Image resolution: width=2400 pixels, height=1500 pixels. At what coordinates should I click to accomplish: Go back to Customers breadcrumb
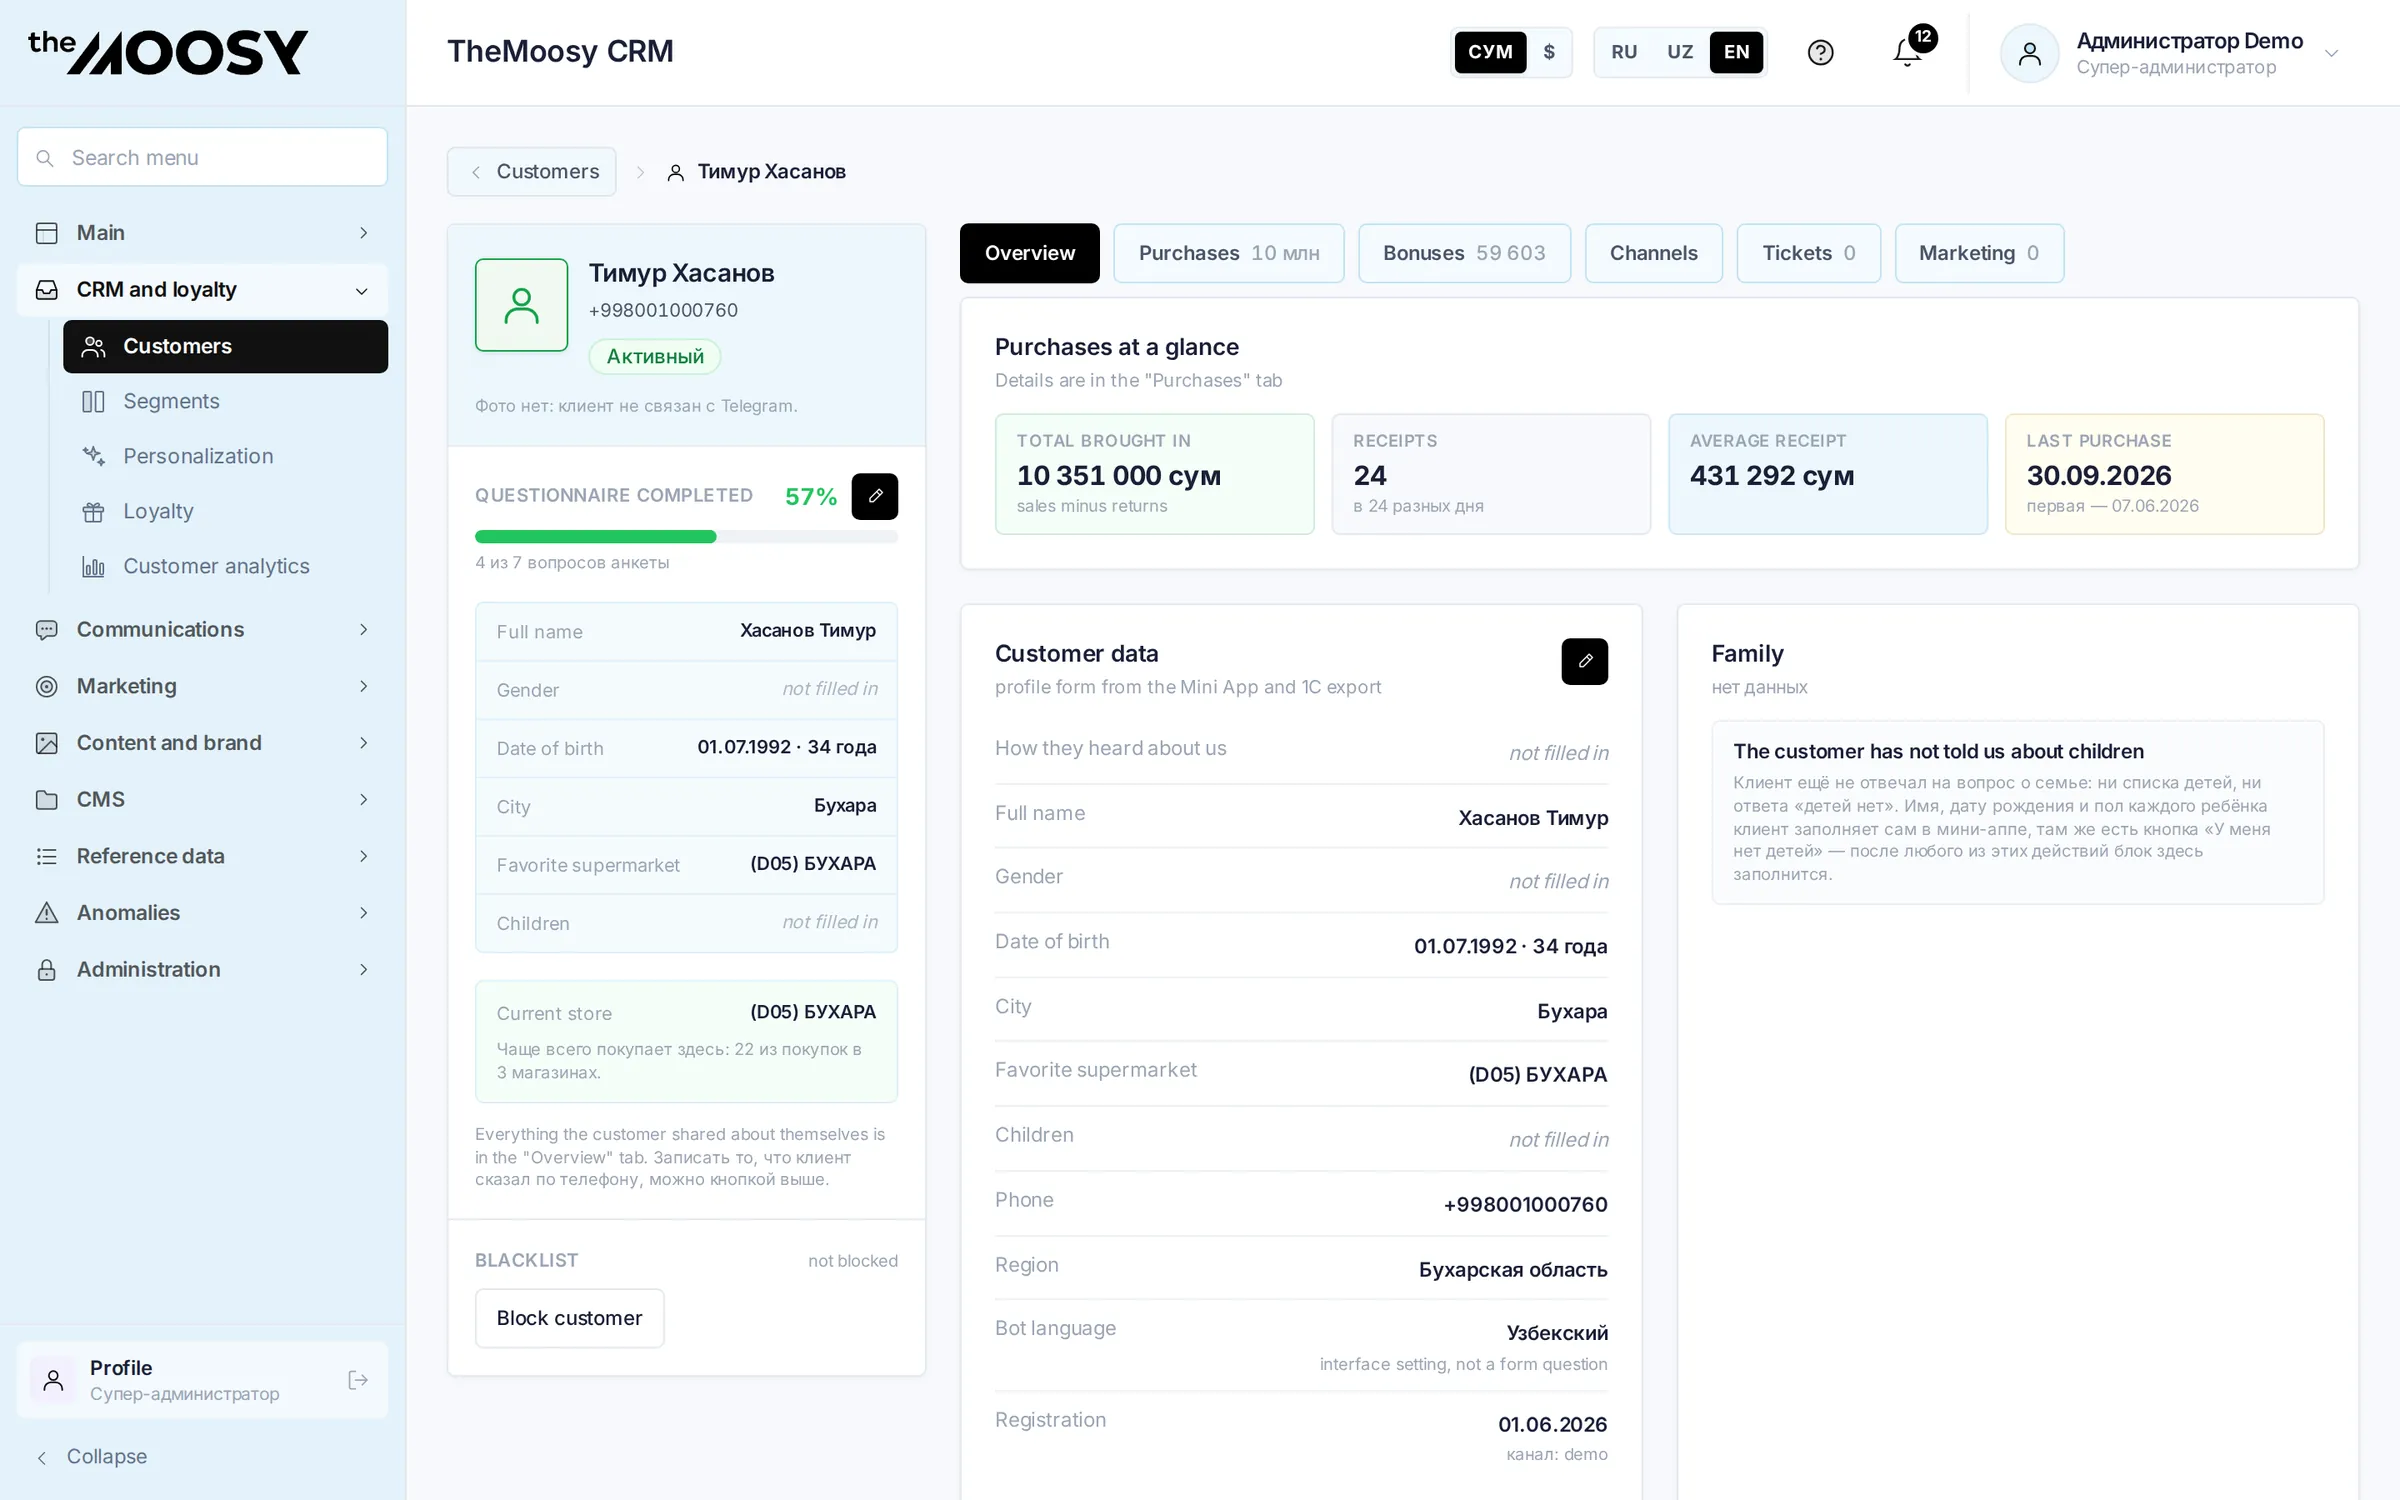point(531,172)
